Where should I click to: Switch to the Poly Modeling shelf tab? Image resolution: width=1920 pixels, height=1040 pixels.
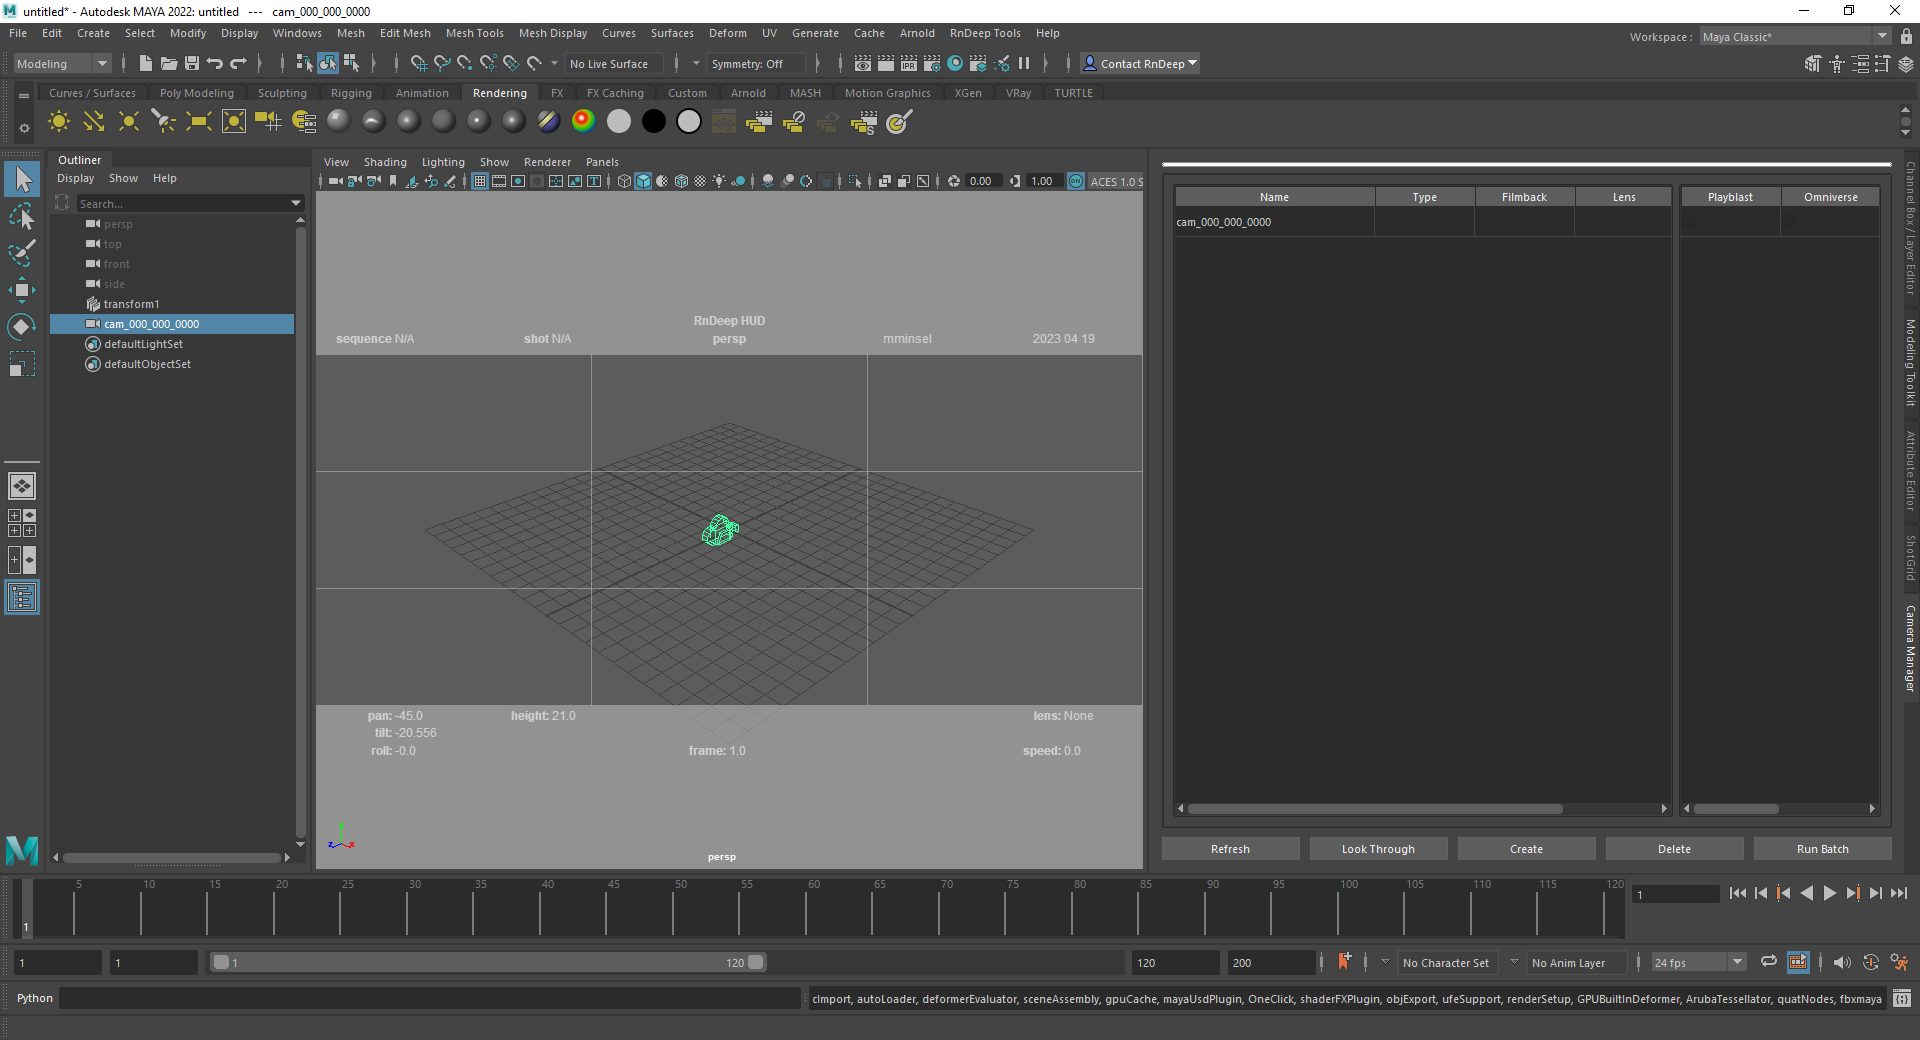point(196,93)
